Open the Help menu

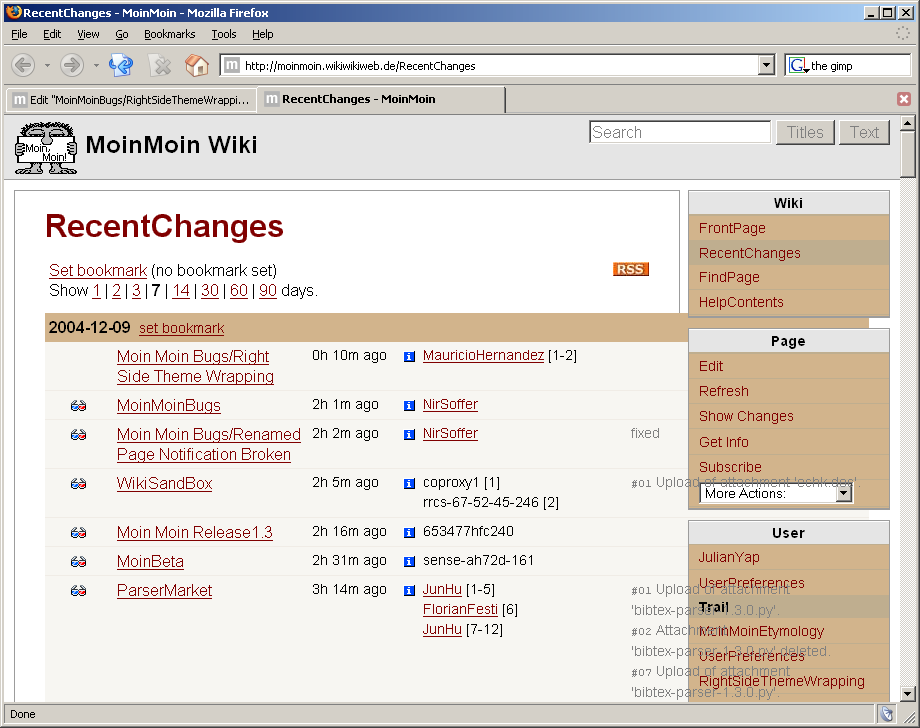pyautogui.click(x=262, y=34)
